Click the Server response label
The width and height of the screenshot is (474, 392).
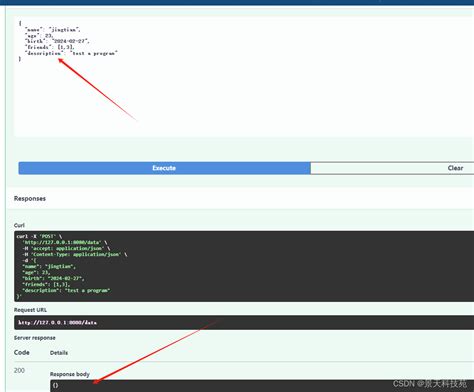35,338
